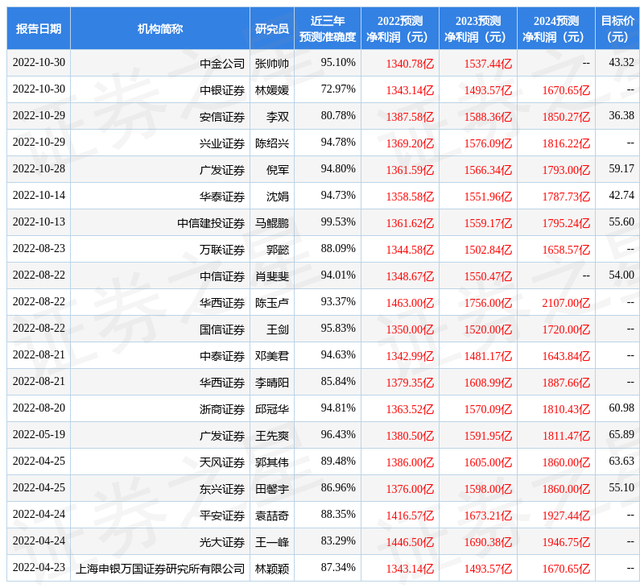
Task: Click analyst name 倪军
Action: pos(278,170)
